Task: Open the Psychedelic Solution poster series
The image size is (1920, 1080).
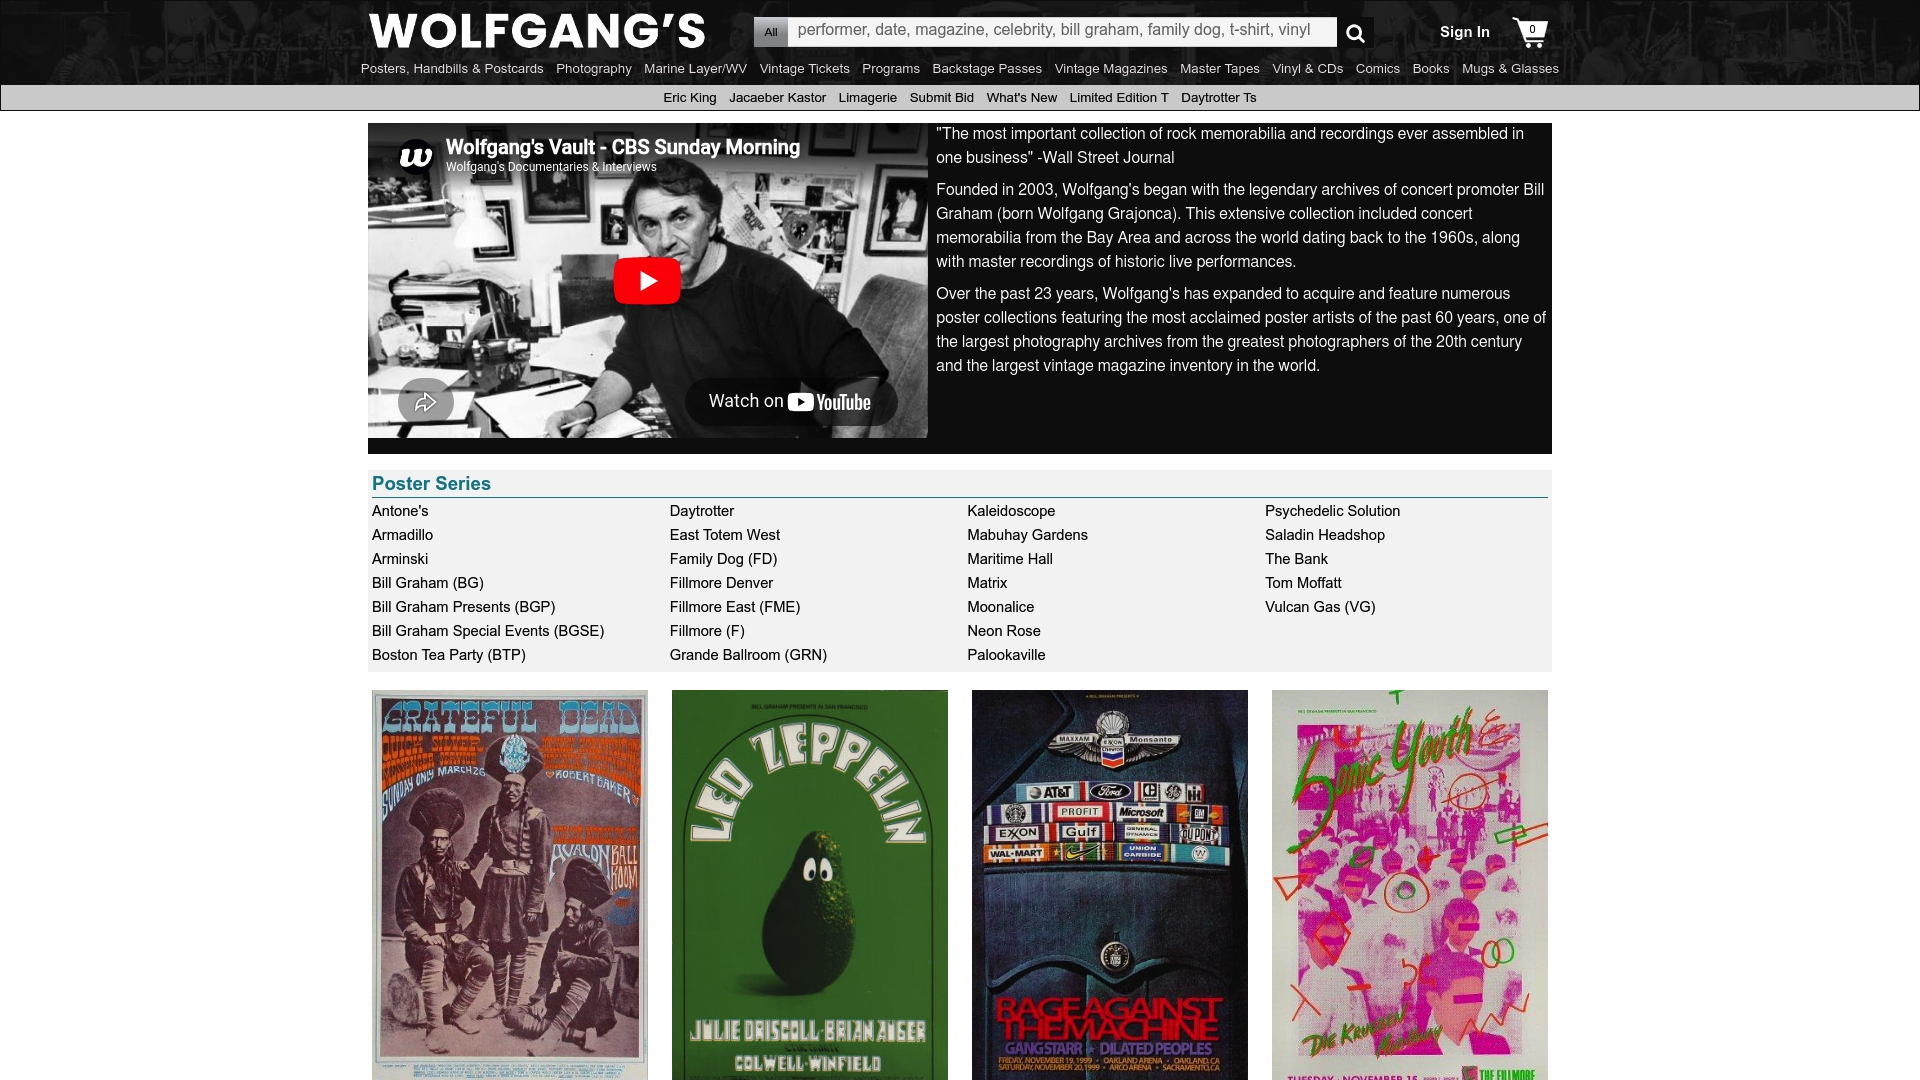Action: [x=1332, y=511]
